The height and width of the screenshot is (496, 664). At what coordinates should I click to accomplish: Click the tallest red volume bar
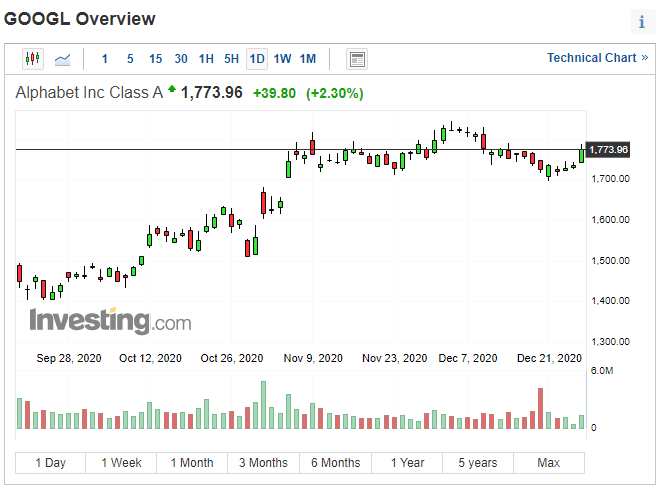click(x=540, y=408)
